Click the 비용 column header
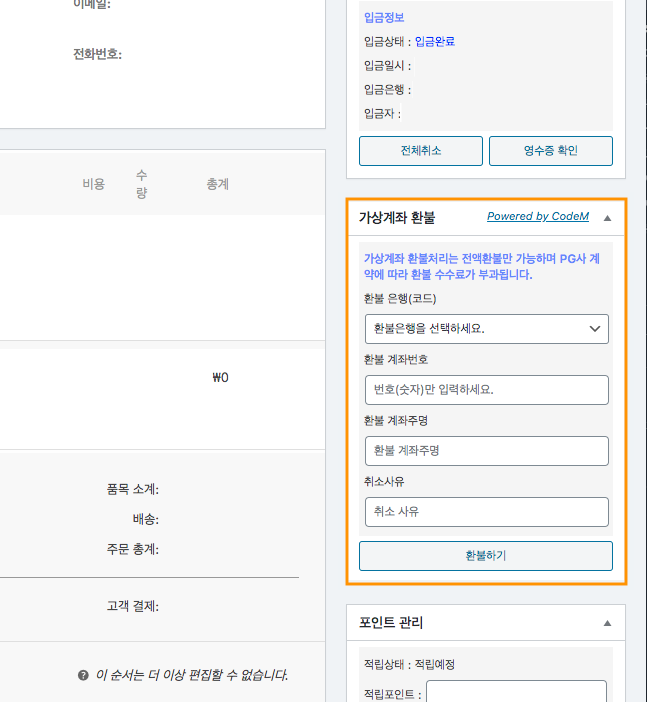The width and height of the screenshot is (647, 702). coord(94,184)
